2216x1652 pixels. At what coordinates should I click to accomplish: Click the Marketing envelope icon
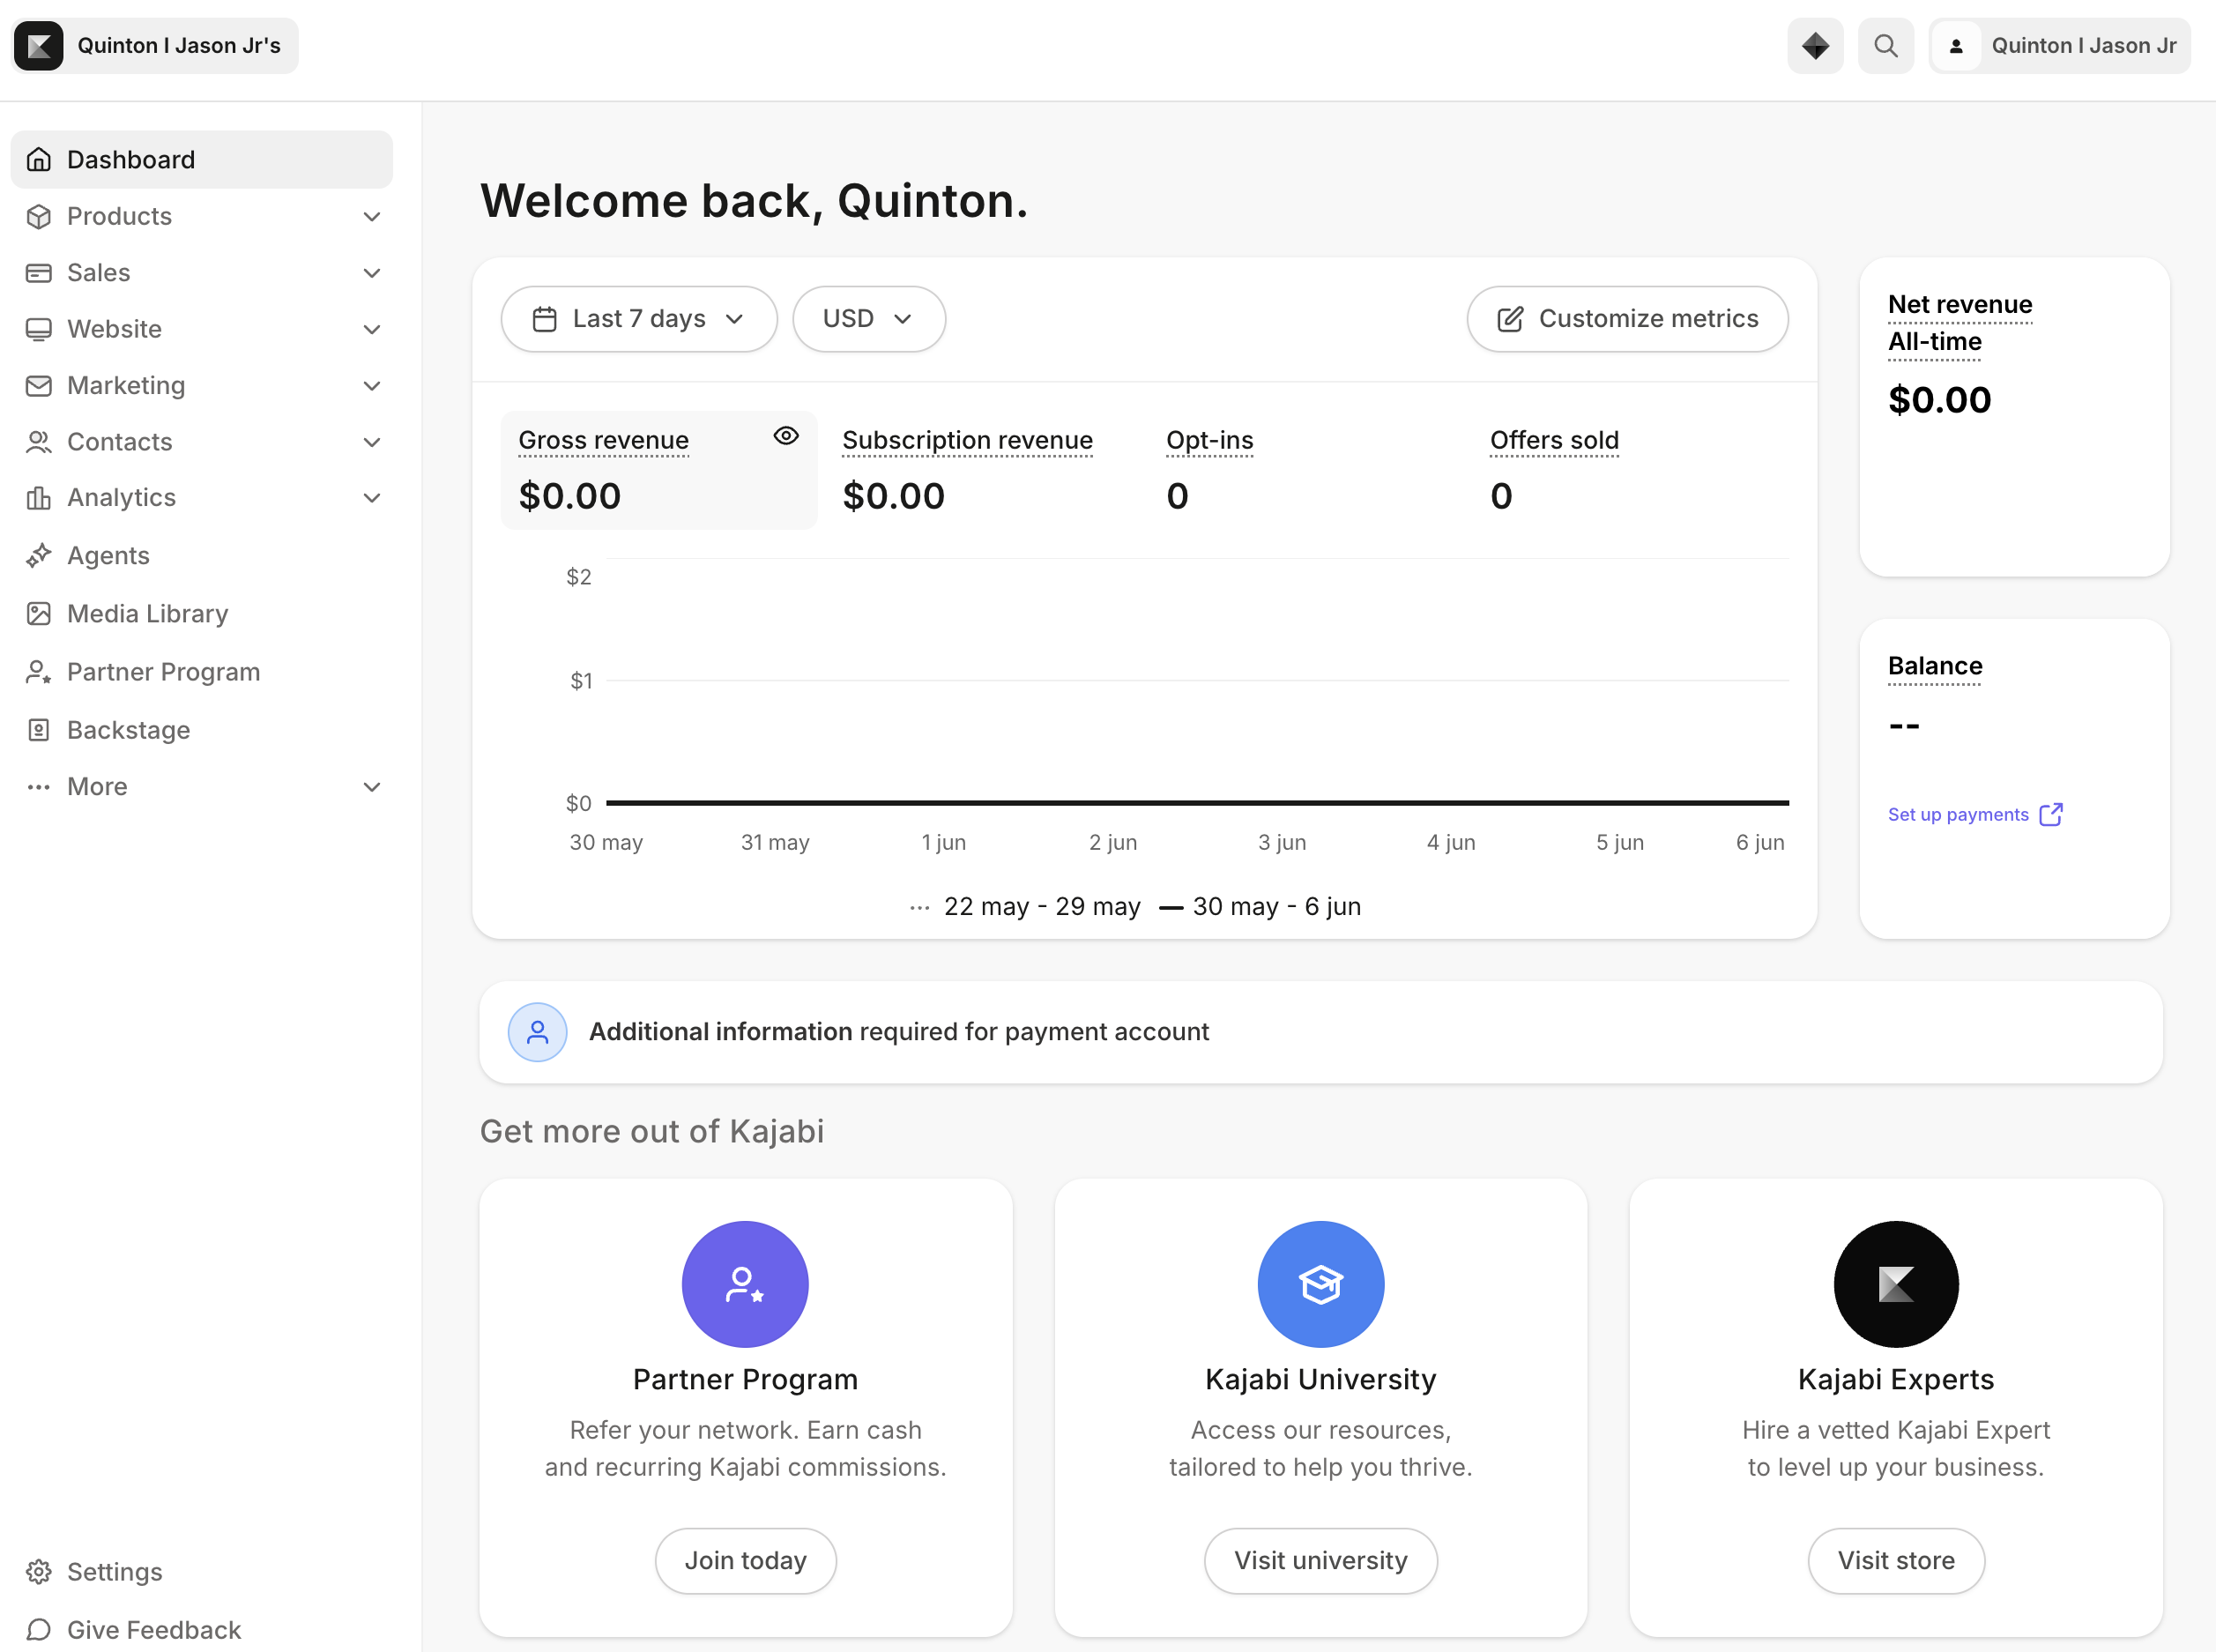coord(39,386)
